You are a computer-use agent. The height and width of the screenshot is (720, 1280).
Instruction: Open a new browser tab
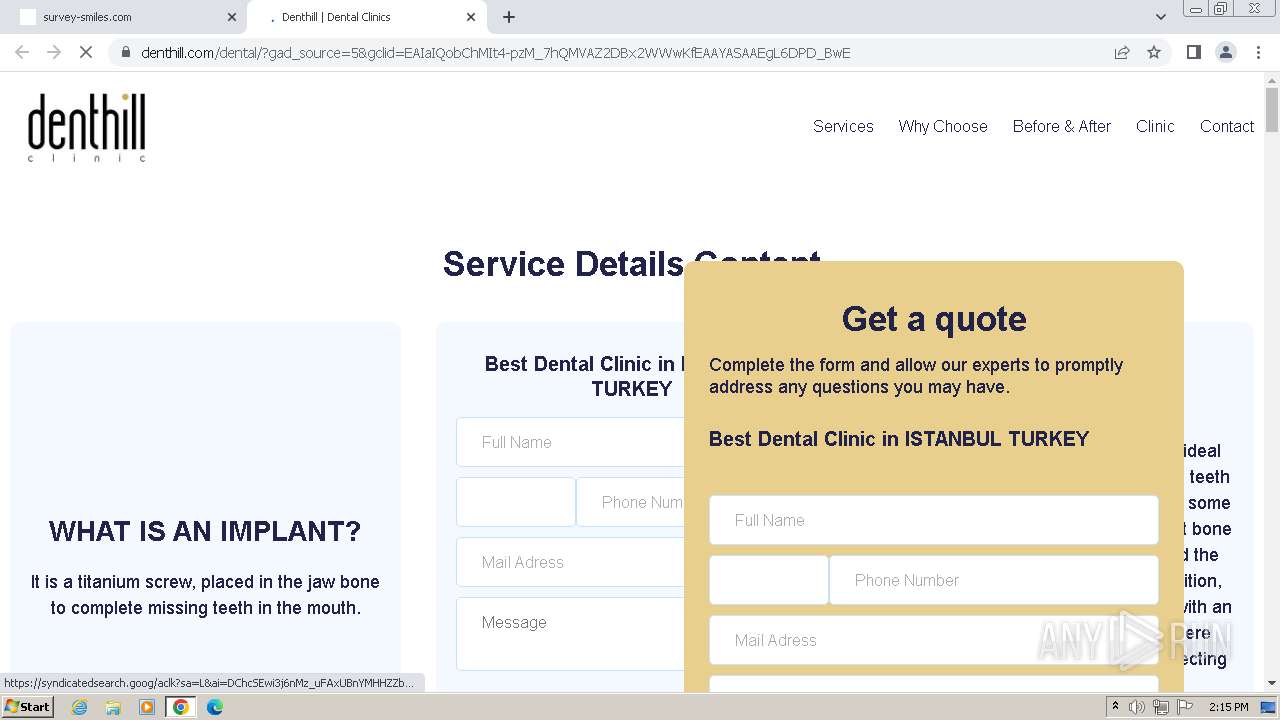(x=509, y=17)
